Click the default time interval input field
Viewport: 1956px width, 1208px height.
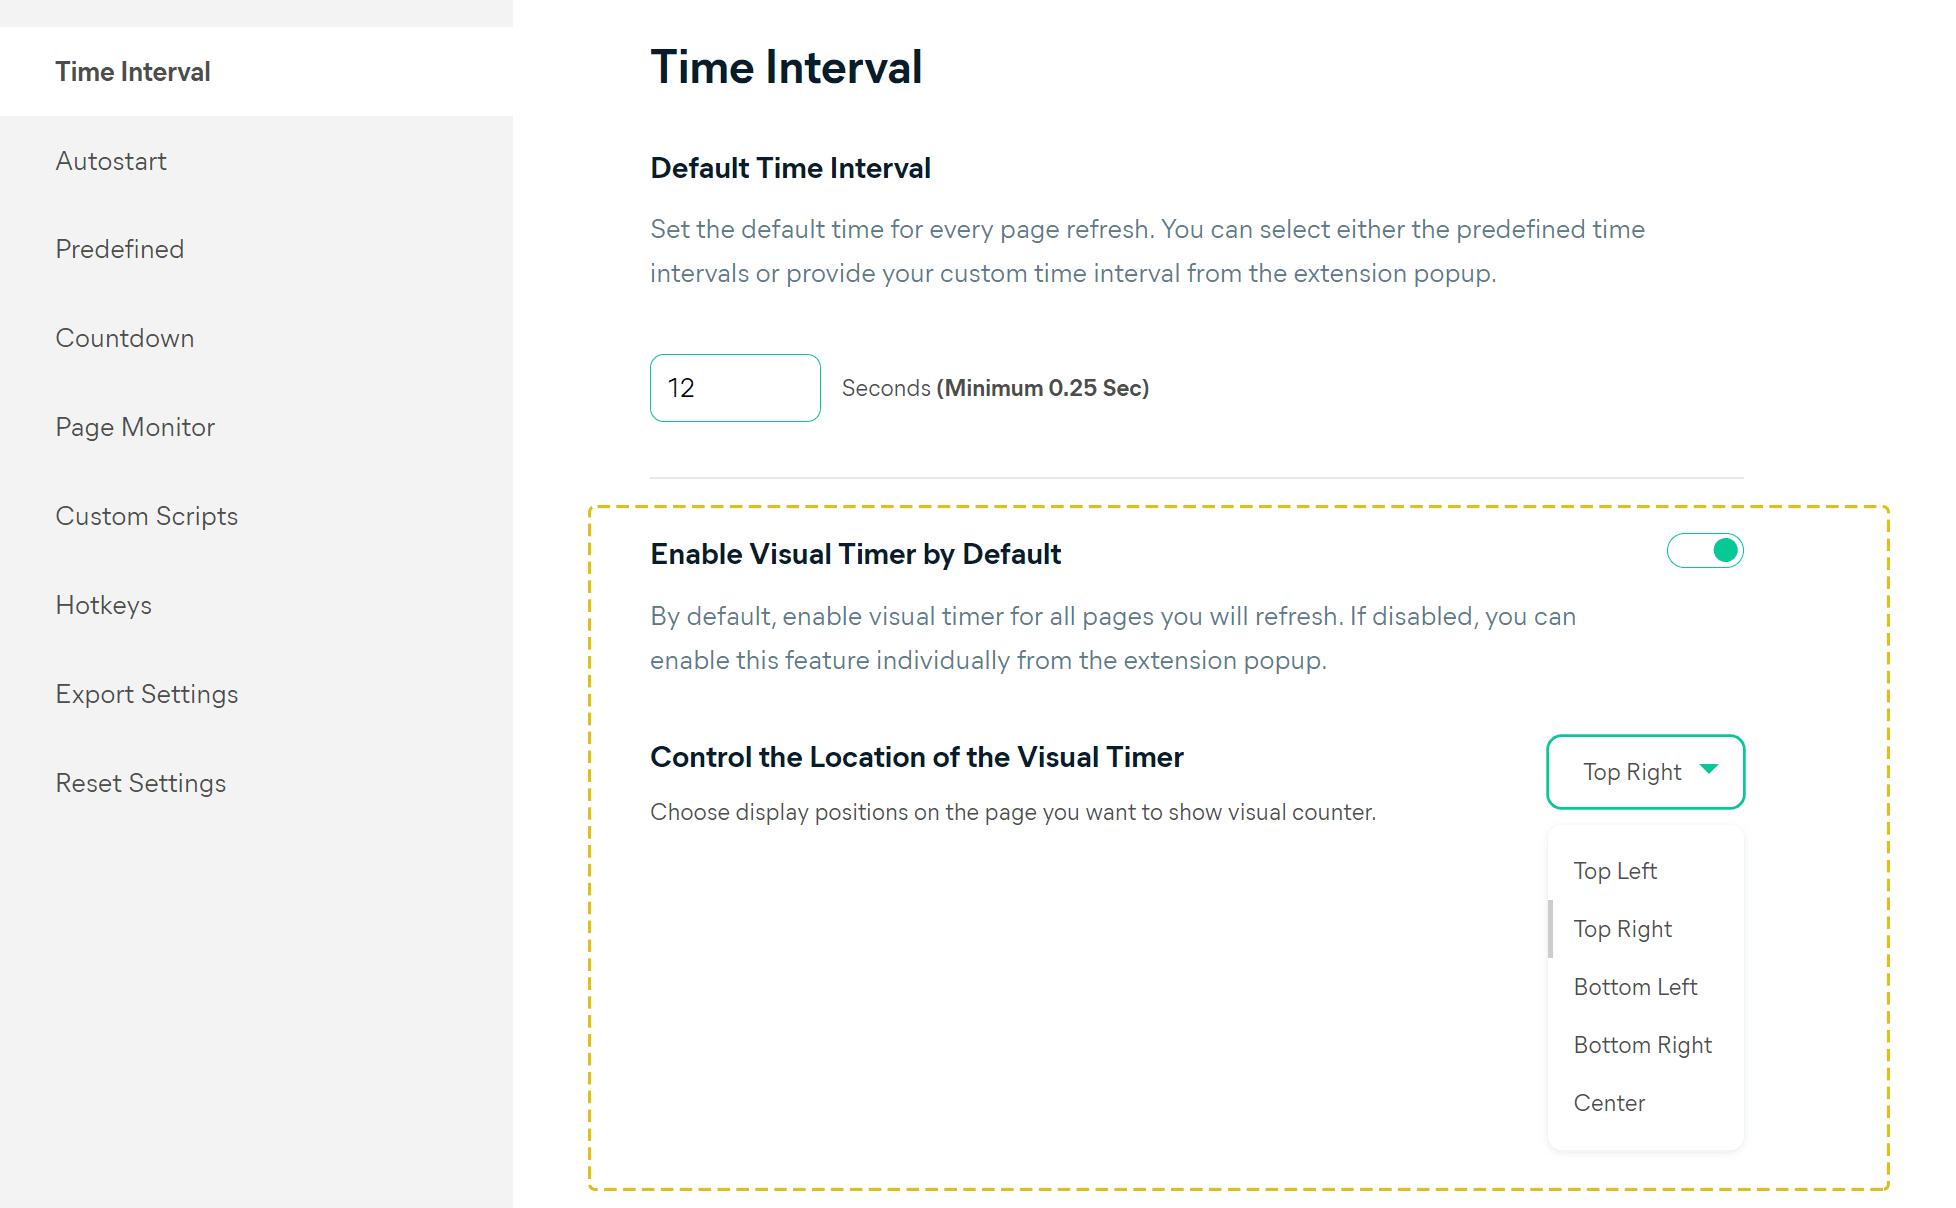coord(734,387)
